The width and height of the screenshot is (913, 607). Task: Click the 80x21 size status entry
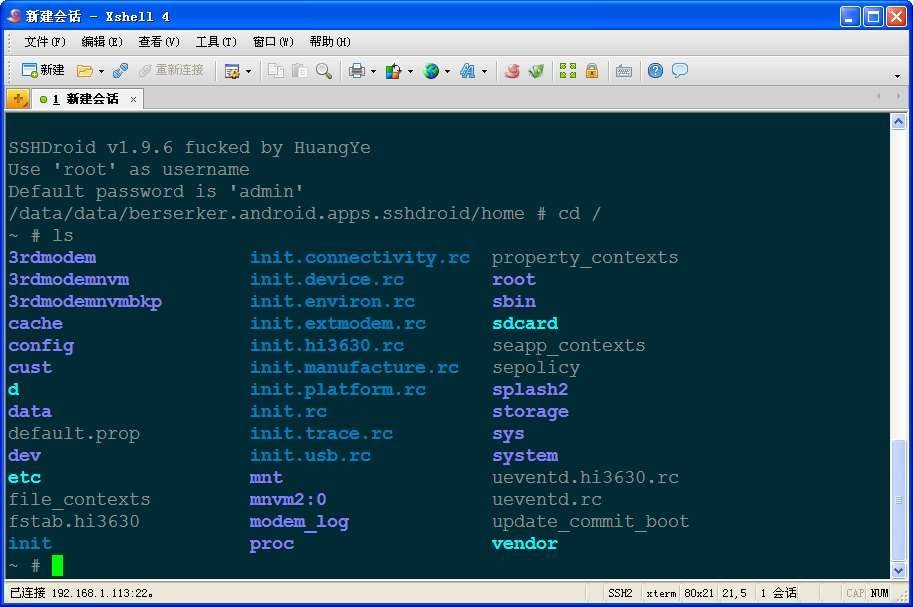pyautogui.click(x=699, y=593)
